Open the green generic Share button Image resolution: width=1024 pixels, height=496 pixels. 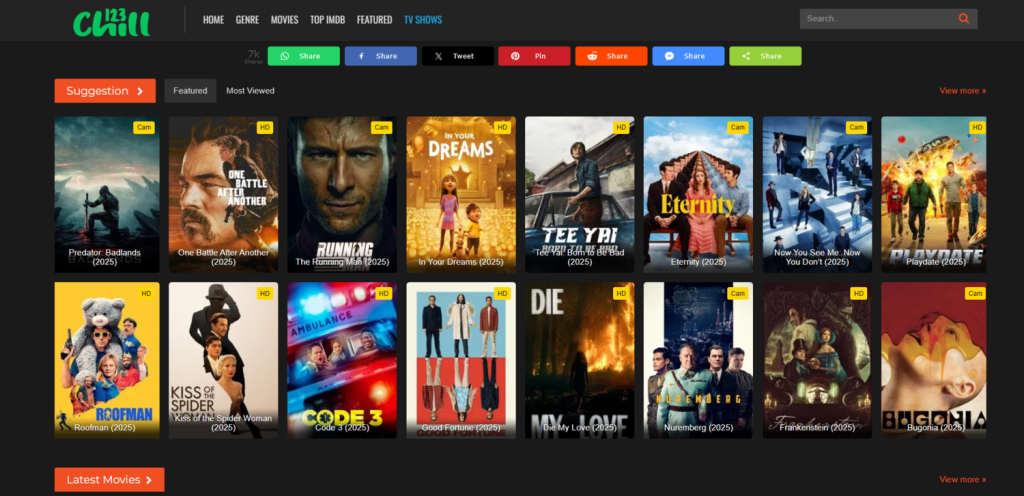coord(765,56)
